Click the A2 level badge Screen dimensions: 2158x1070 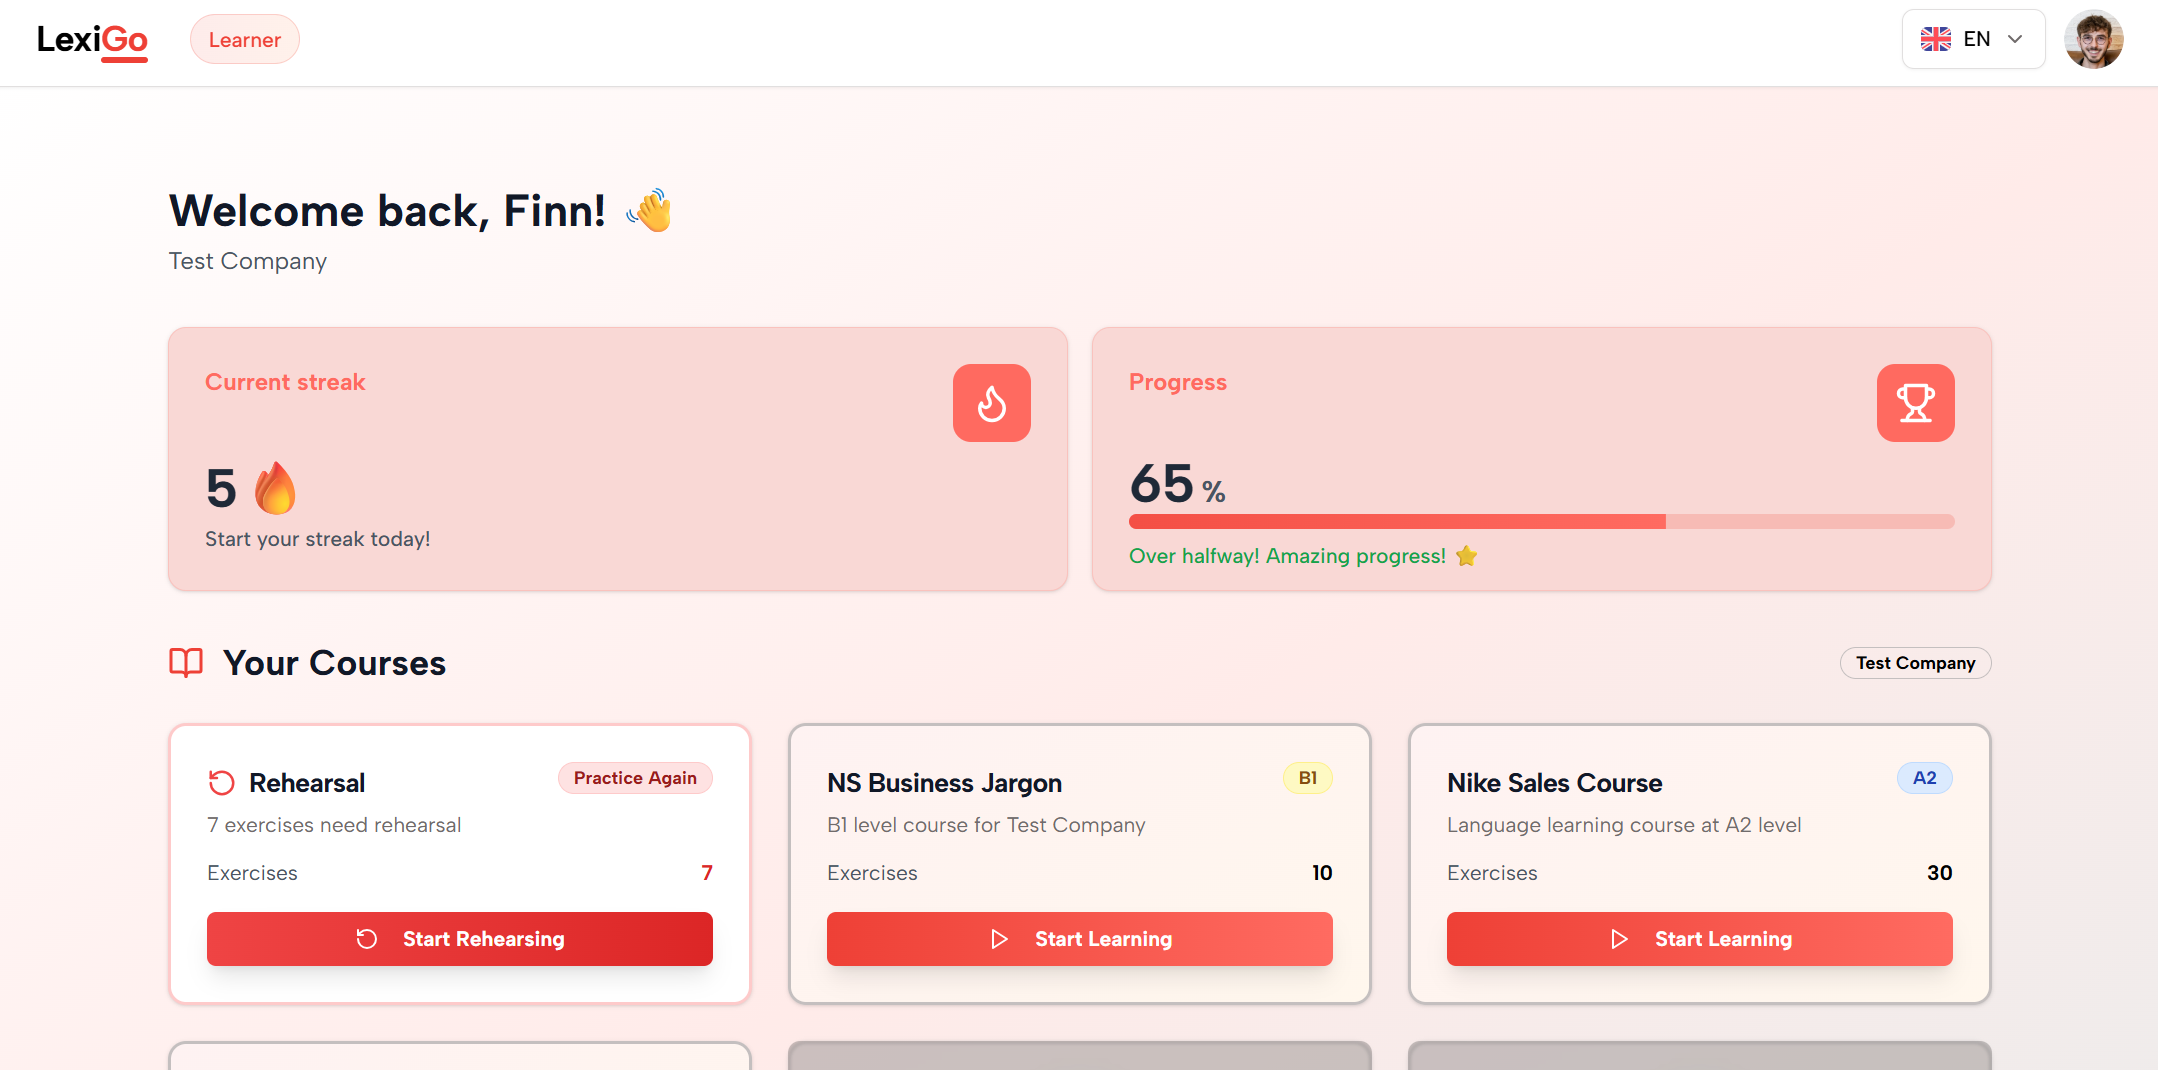[x=1924, y=778]
